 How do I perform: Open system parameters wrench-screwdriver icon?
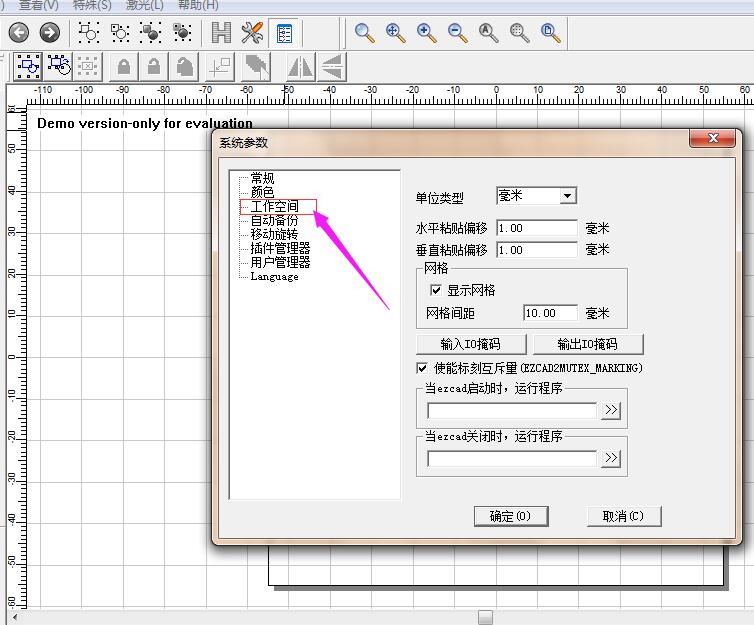click(252, 33)
